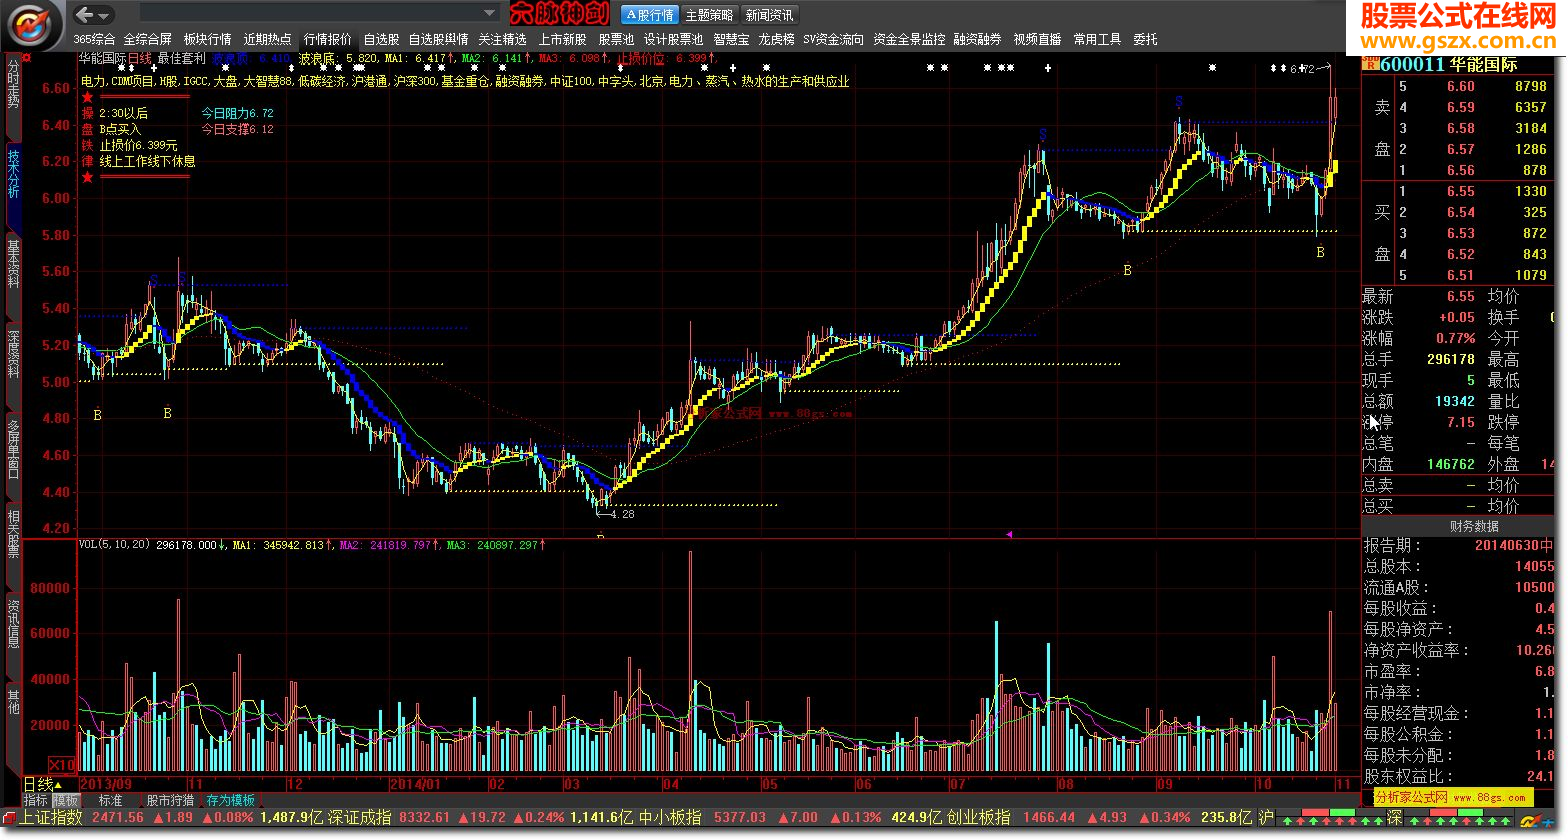Open the 设计股票池 menu
Viewport: 1568px width, 840px height.
tap(673, 39)
